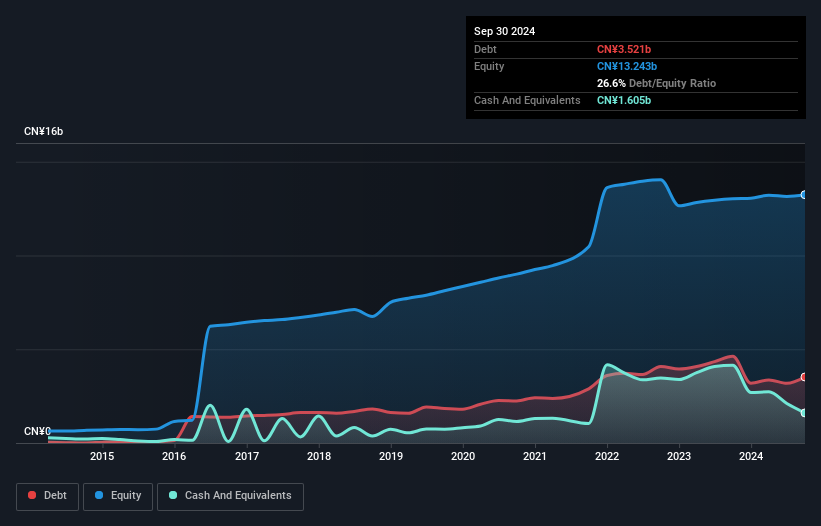Click the Equity row label in tooltip

[489, 66]
